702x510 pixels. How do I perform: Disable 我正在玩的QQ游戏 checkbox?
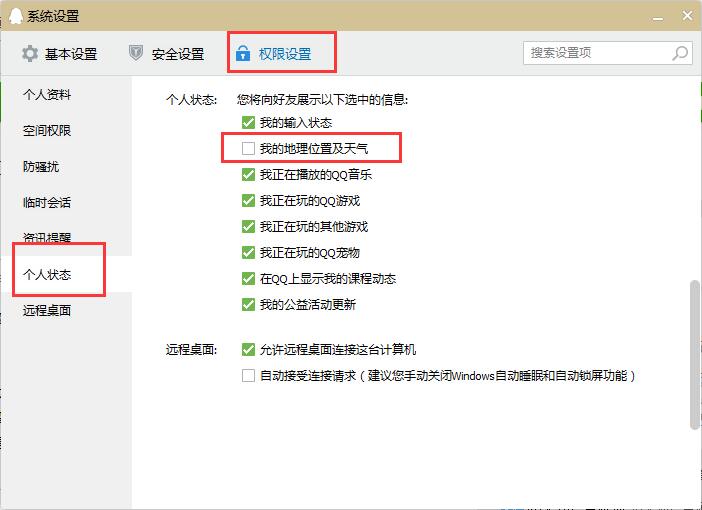click(248, 200)
